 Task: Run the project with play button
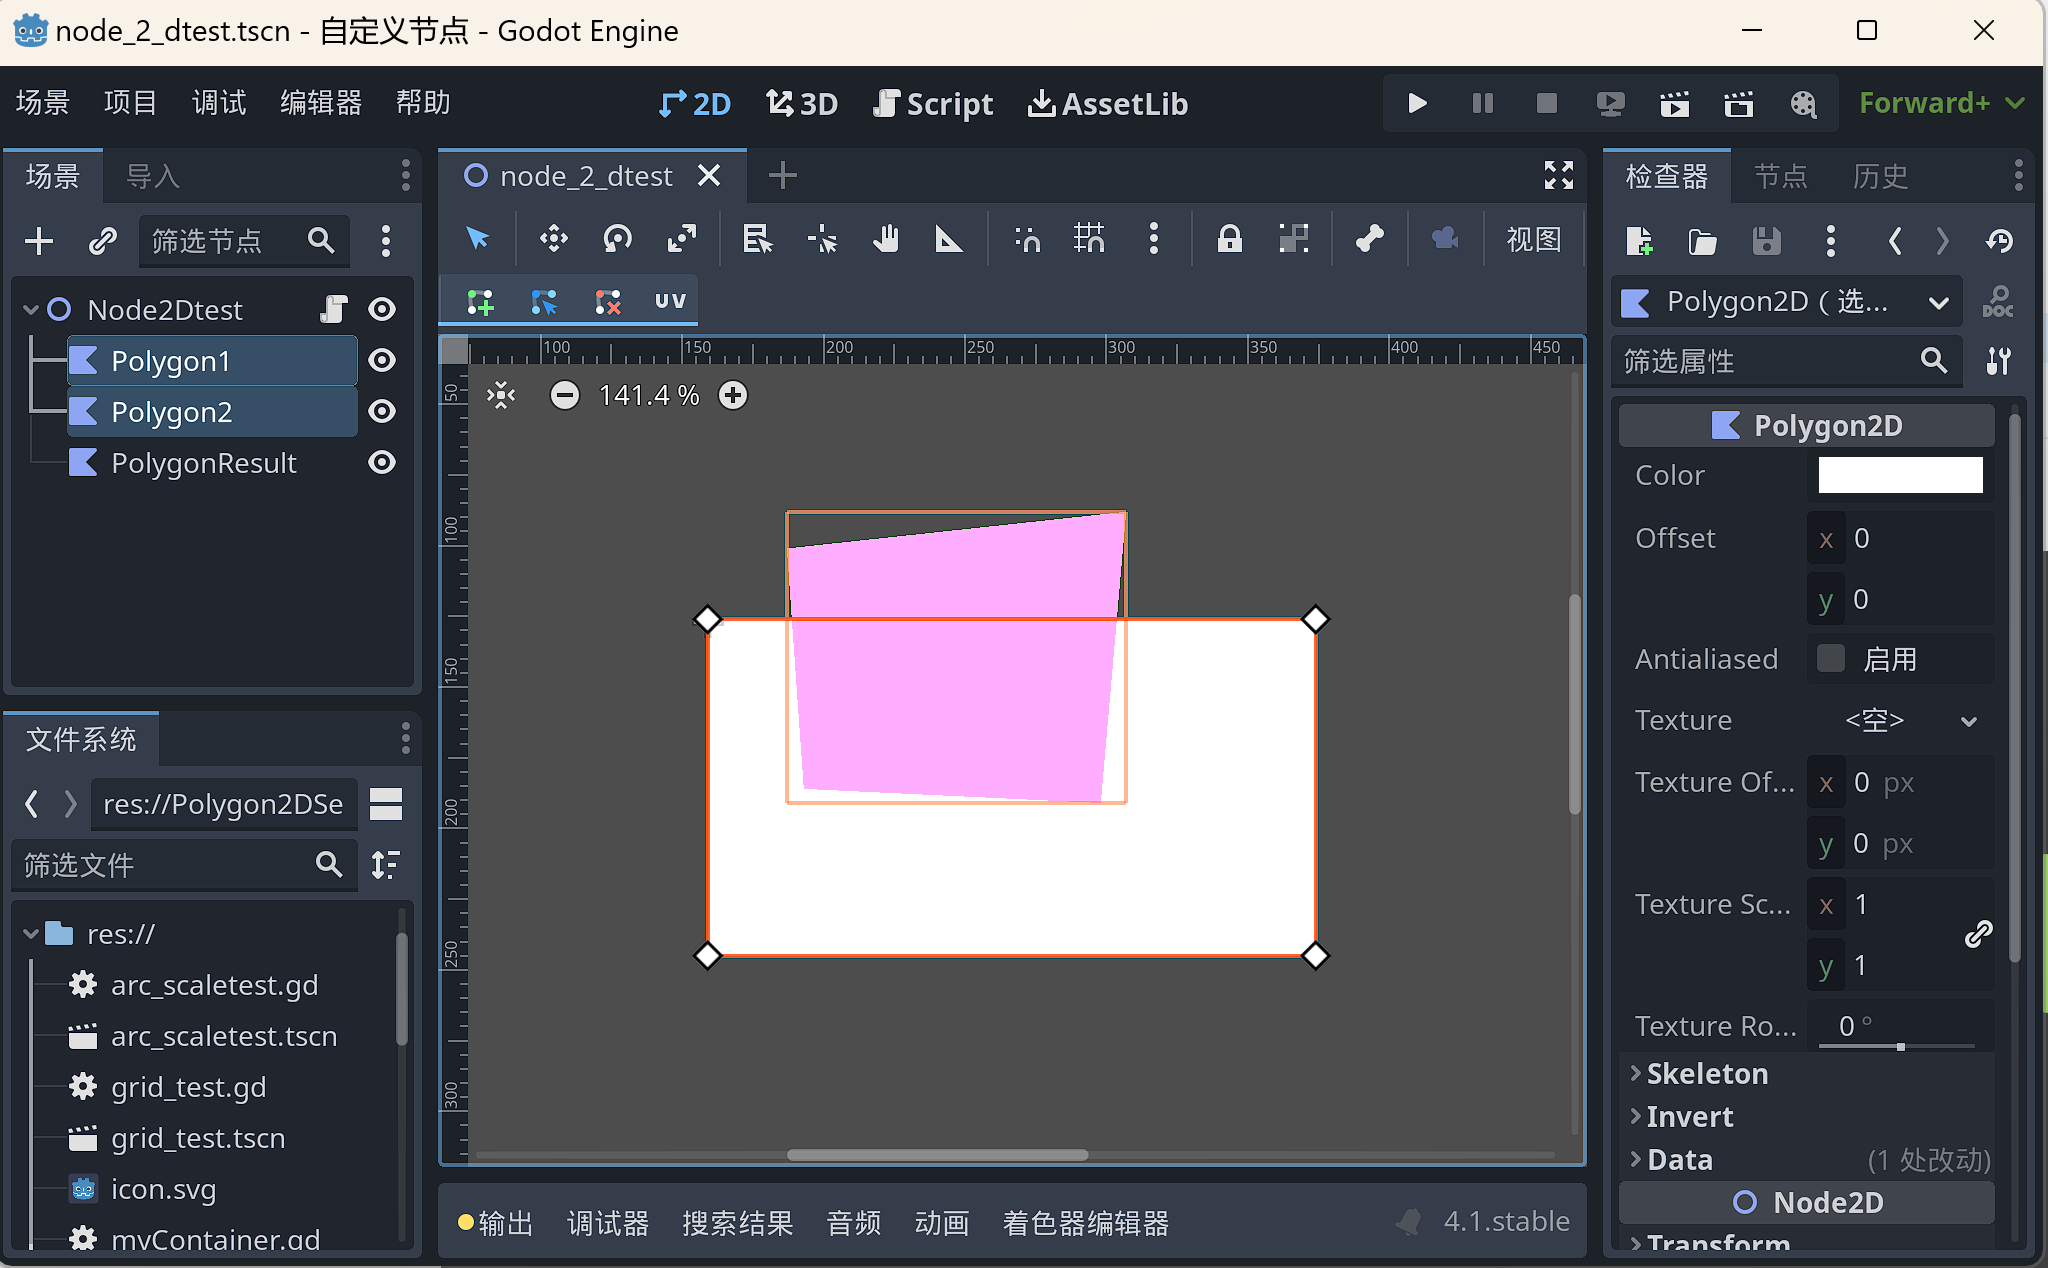pyautogui.click(x=1416, y=103)
